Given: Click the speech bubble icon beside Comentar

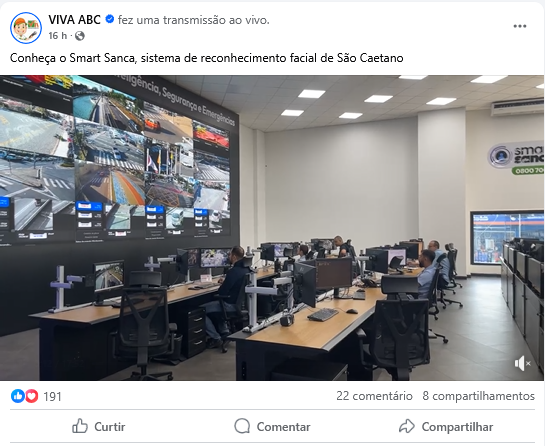Looking at the screenshot, I should click(242, 426).
